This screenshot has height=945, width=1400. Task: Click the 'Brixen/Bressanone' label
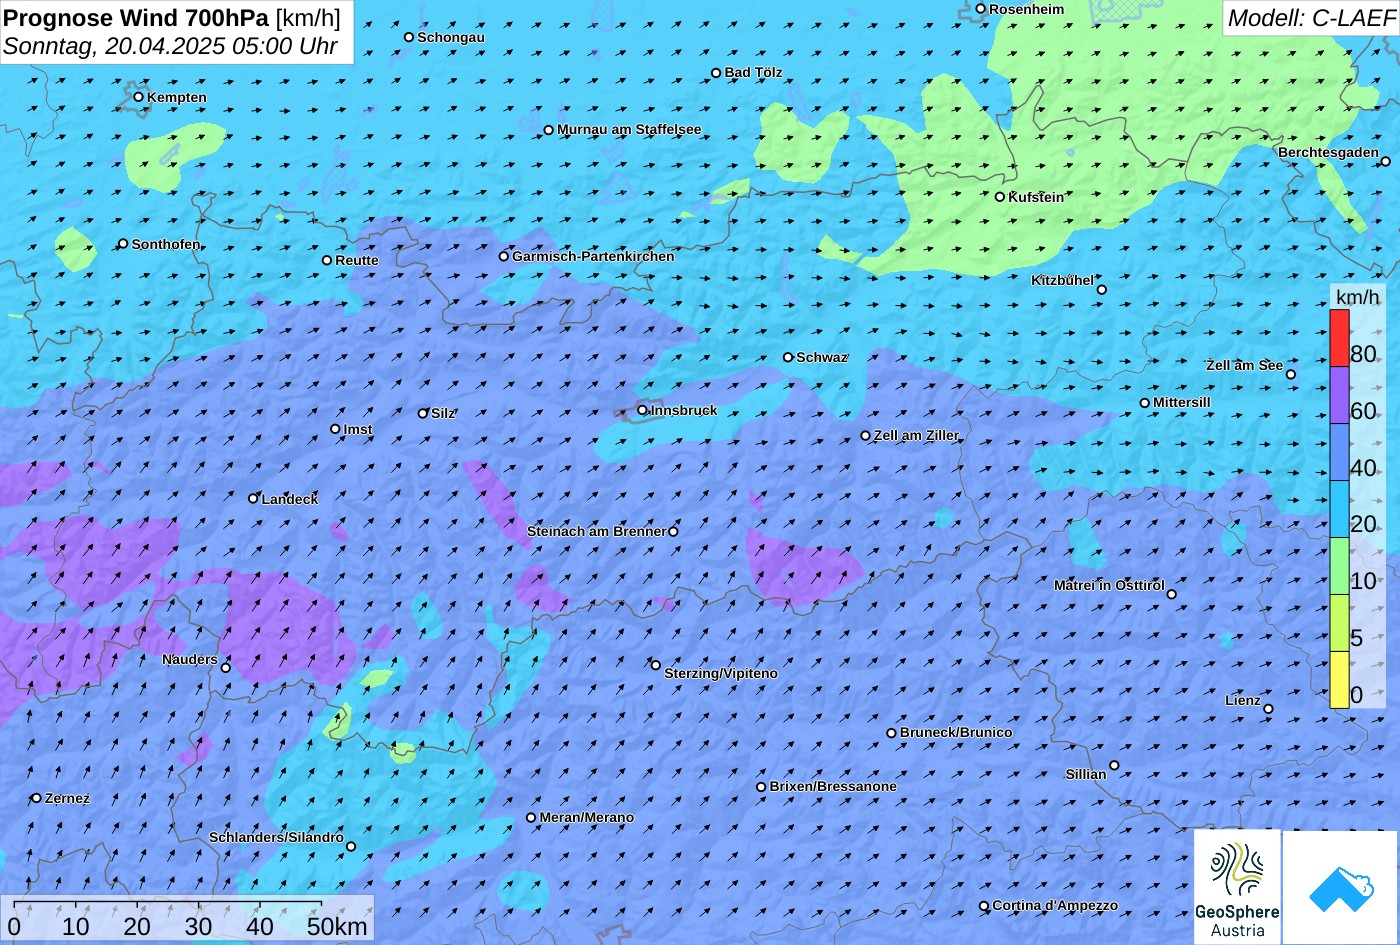pos(833,786)
